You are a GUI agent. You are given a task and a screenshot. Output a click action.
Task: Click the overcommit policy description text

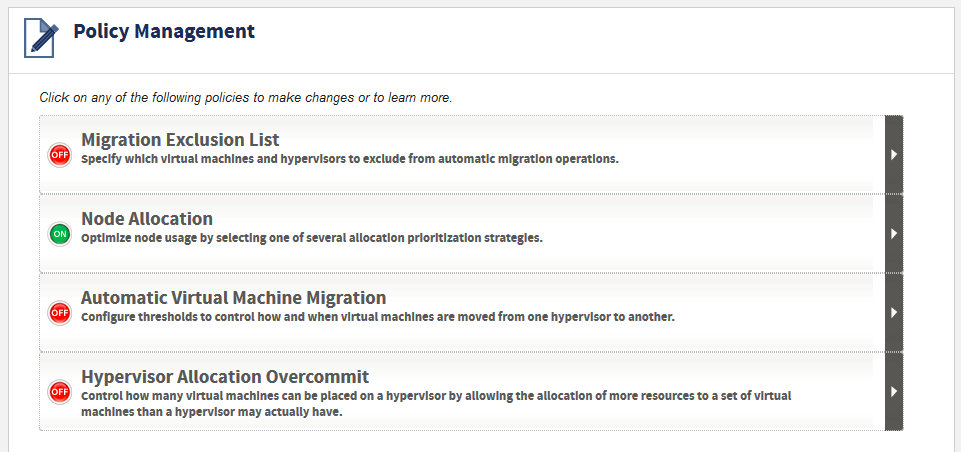tap(436, 404)
